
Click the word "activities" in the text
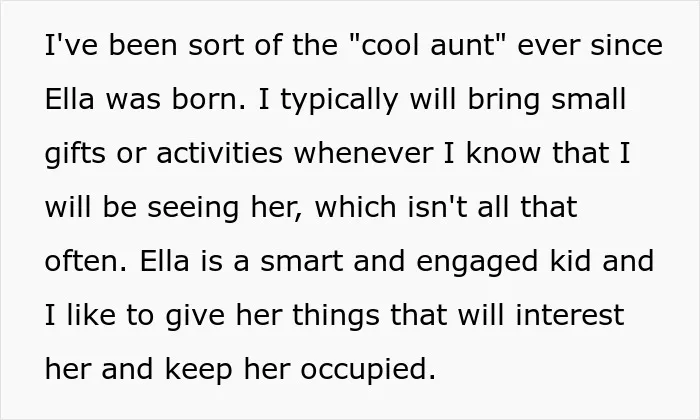click(220, 153)
